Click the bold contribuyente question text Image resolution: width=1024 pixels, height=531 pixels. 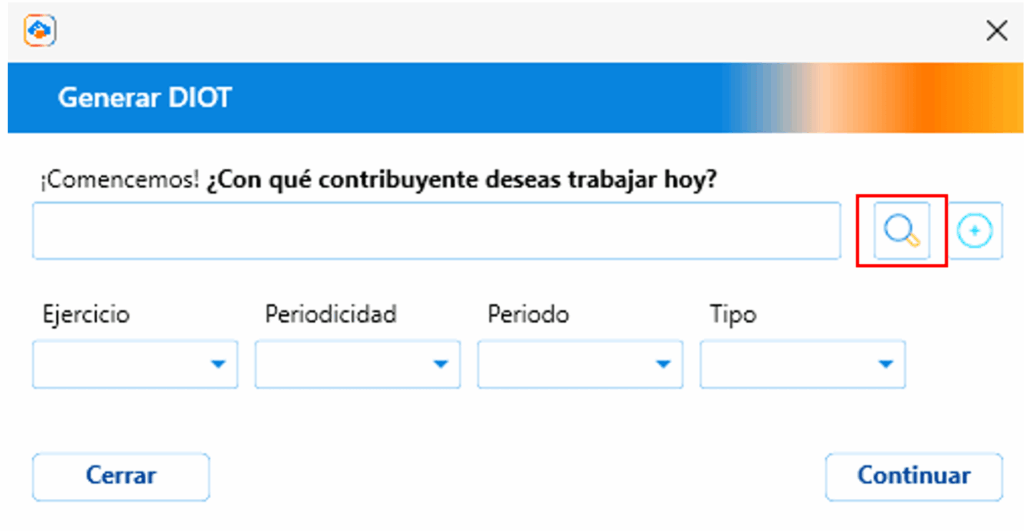click(462, 181)
